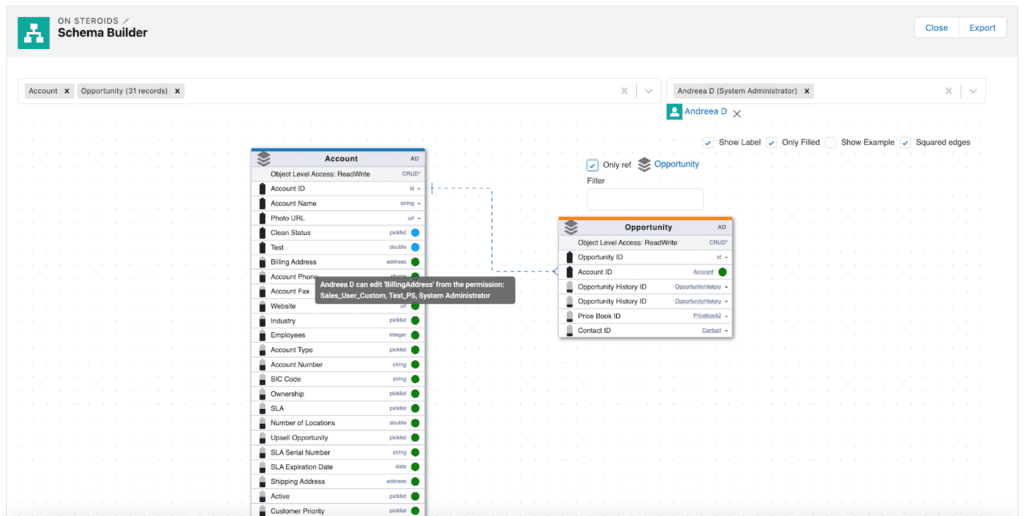Click the green access dot on SIC Code

[415, 379]
